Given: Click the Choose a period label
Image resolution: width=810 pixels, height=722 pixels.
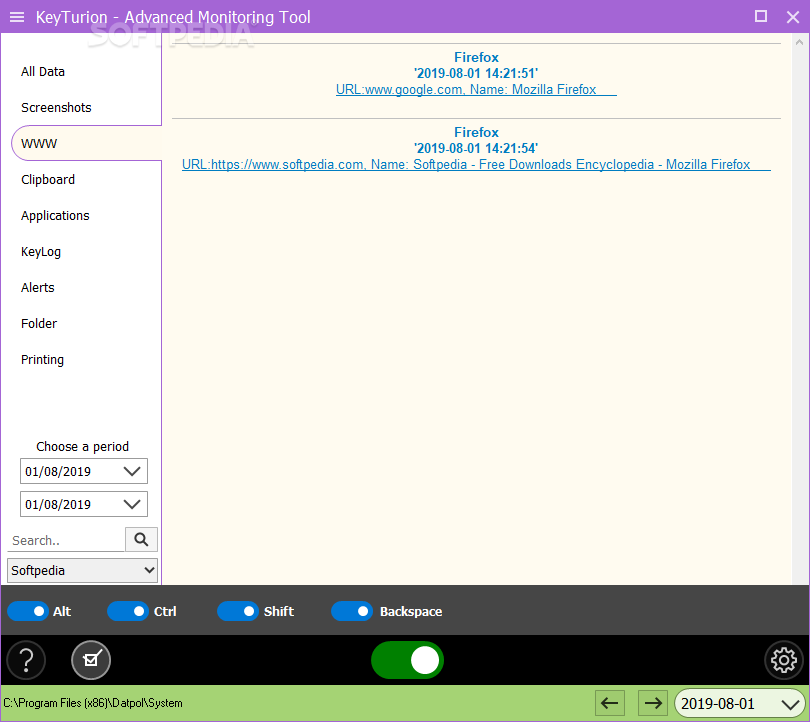Looking at the screenshot, I should [83, 447].
